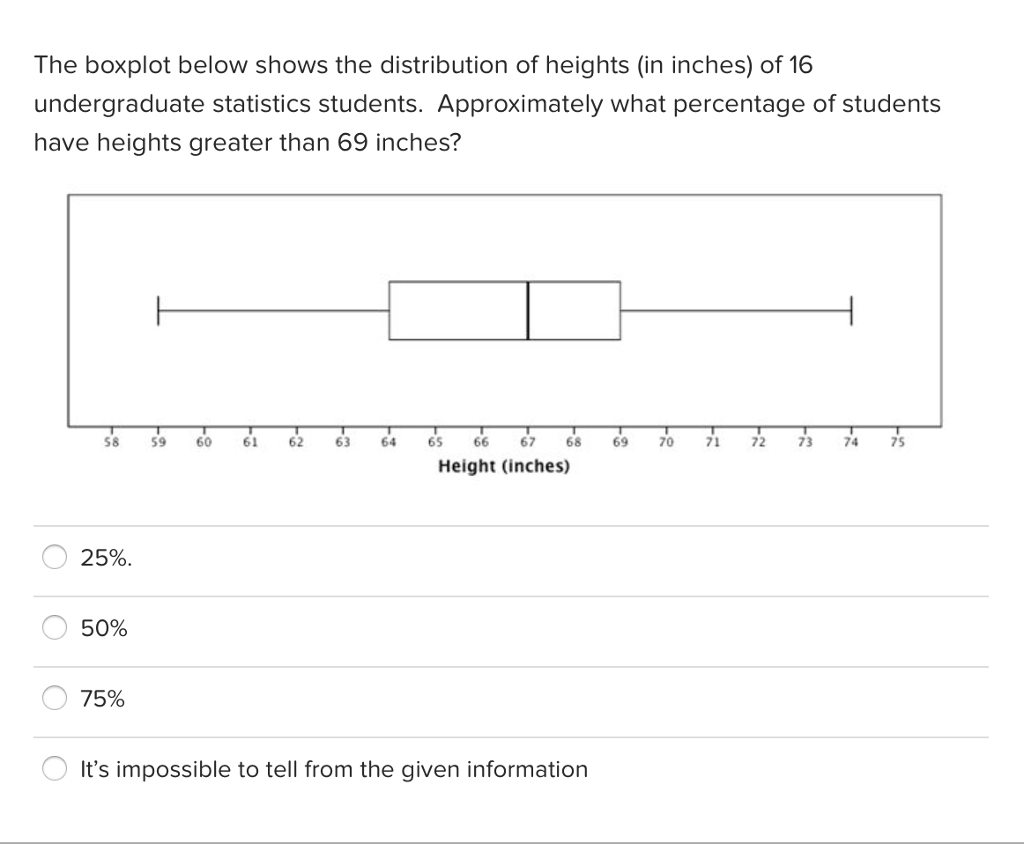Click the number 75 tick label
This screenshot has width=1024, height=844.
(x=897, y=440)
